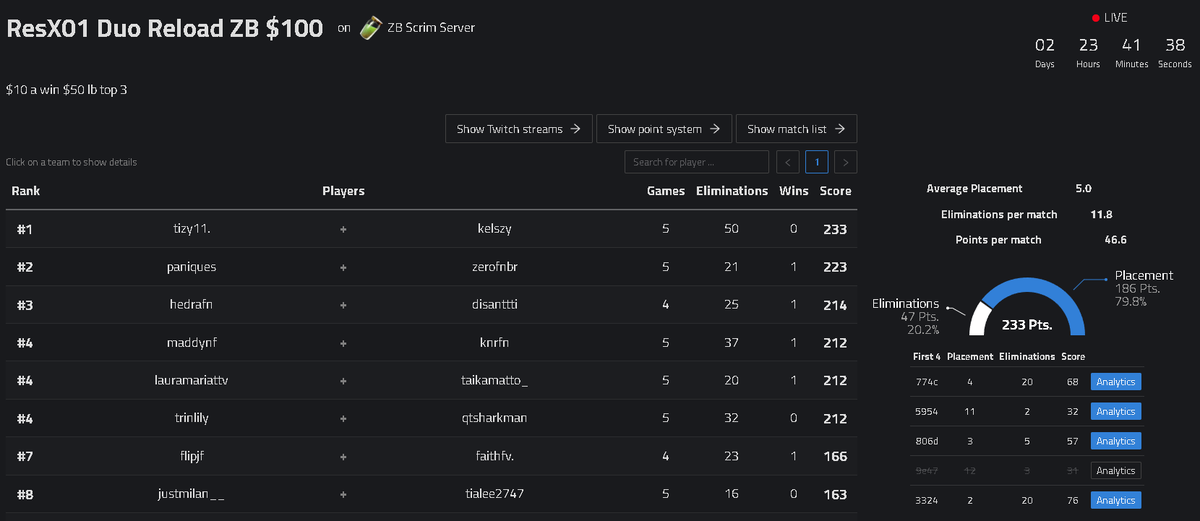The image size is (1200, 521).
Task: Show point system
Action: pyautogui.click(x=664, y=129)
